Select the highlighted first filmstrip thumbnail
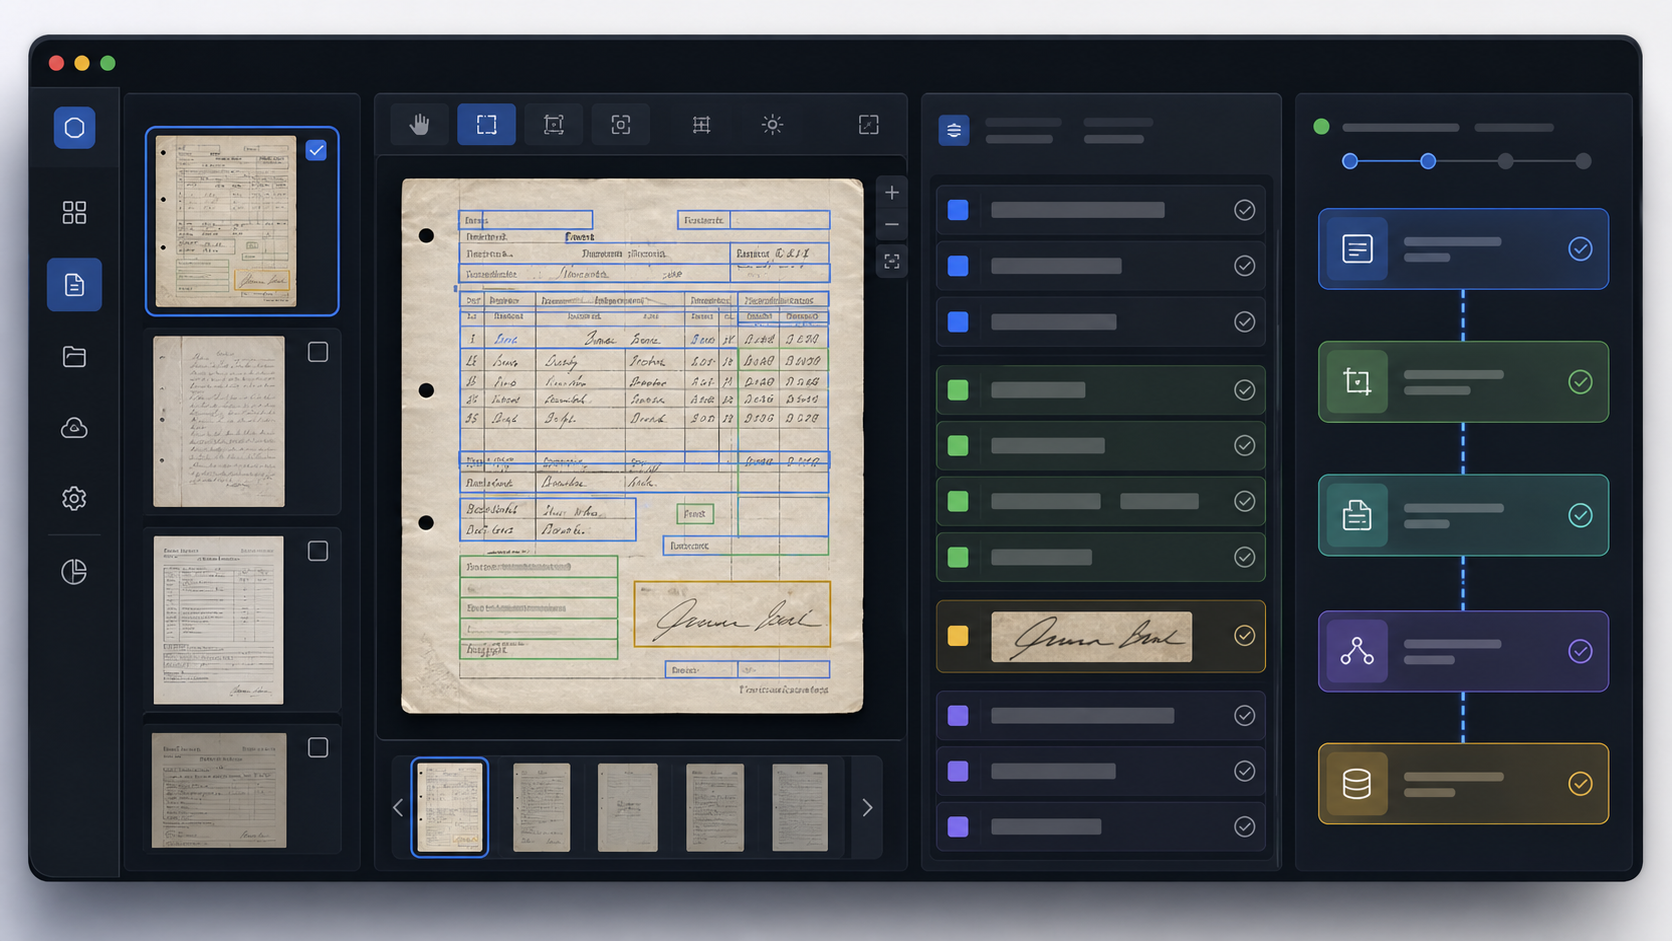This screenshot has height=941, width=1672. pyautogui.click(x=450, y=807)
